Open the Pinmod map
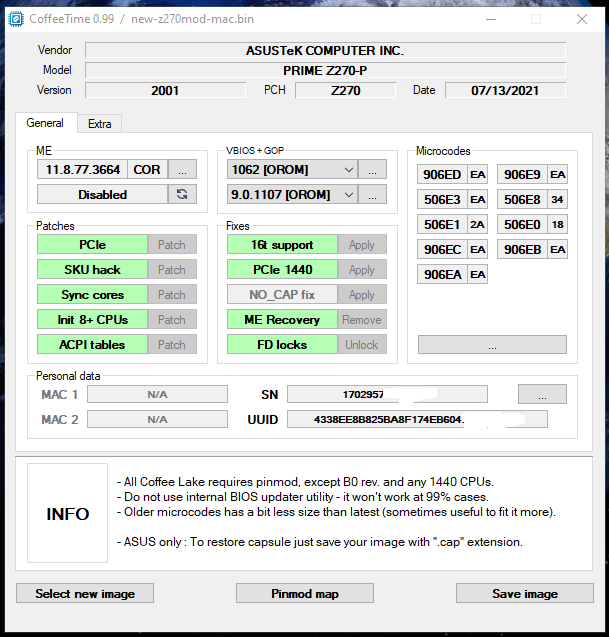Image resolution: width=609 pixels, height=637 pixels. point(305,593)
